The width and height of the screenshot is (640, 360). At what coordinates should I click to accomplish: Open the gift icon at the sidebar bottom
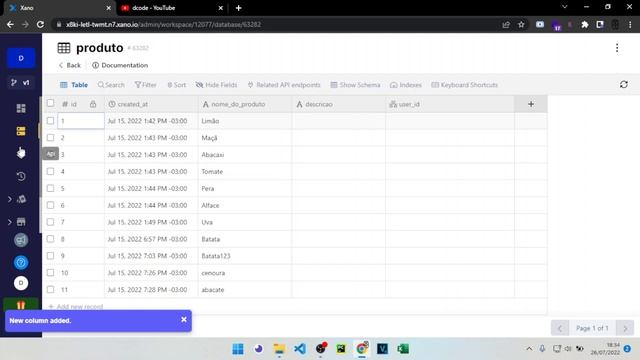[x=21, y=305]
